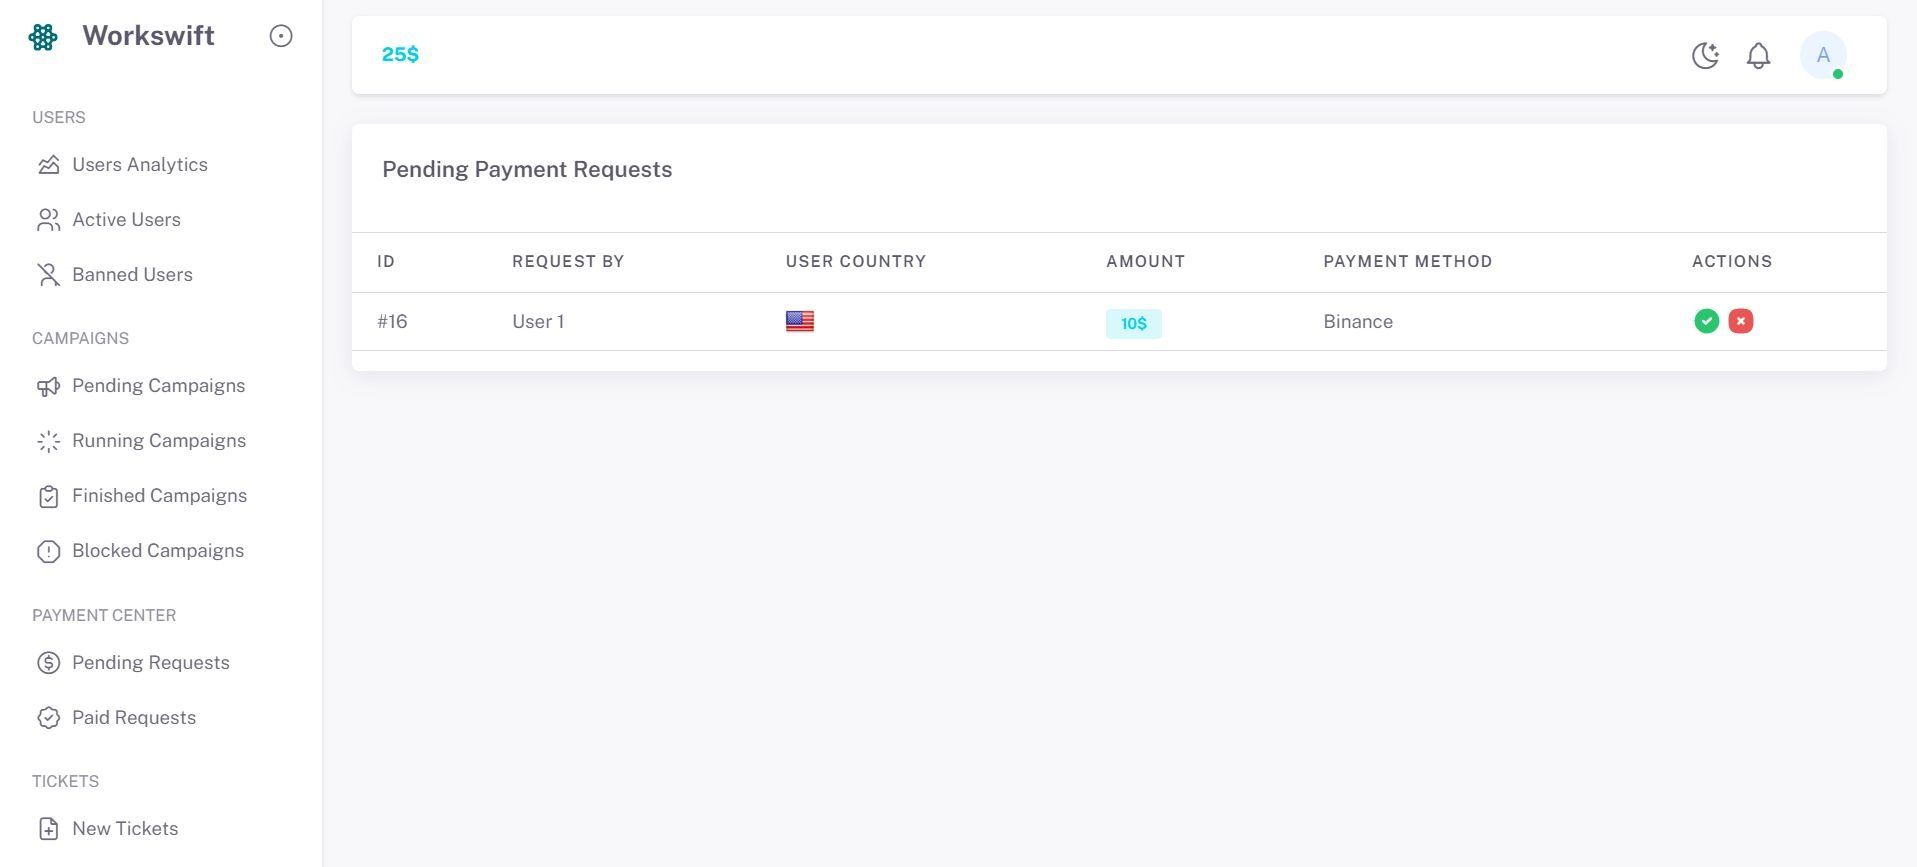
Task: Open the notifications bell
Action: click(x=1758, y=56)
